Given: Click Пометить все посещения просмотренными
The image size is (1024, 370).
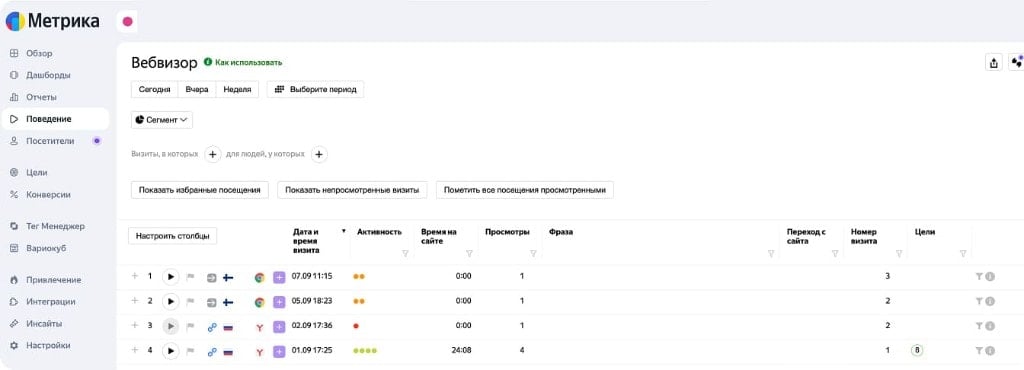Looking at the screenshot, I should click(525, 190).
